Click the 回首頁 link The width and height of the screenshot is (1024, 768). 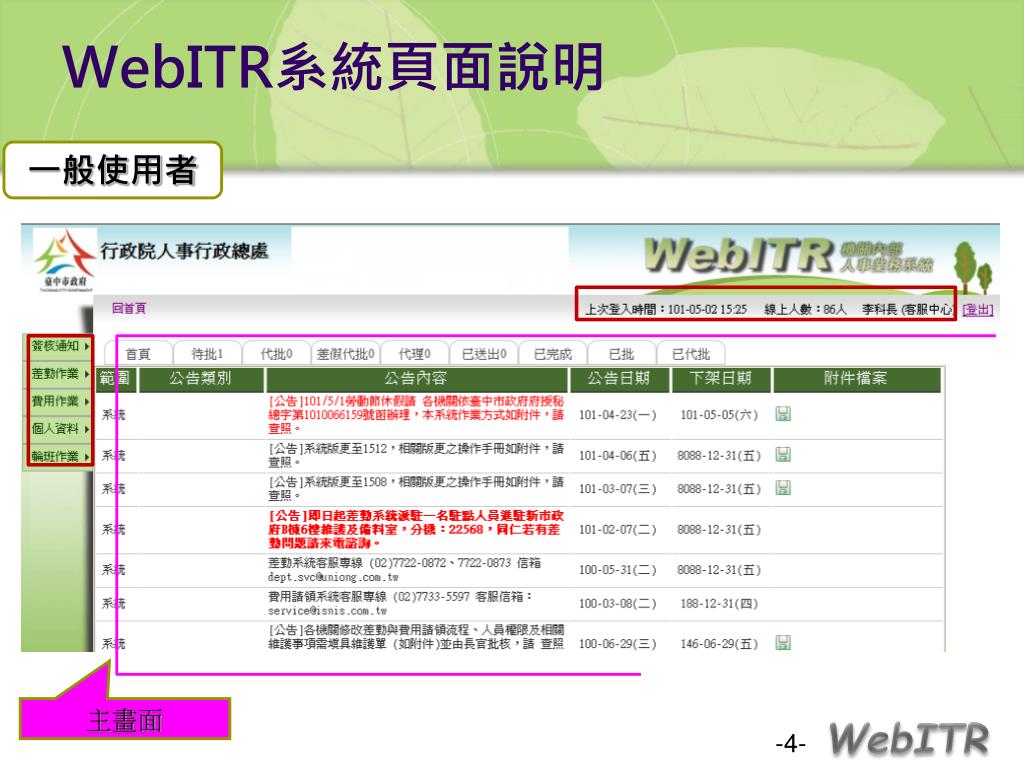click(129, 308)
